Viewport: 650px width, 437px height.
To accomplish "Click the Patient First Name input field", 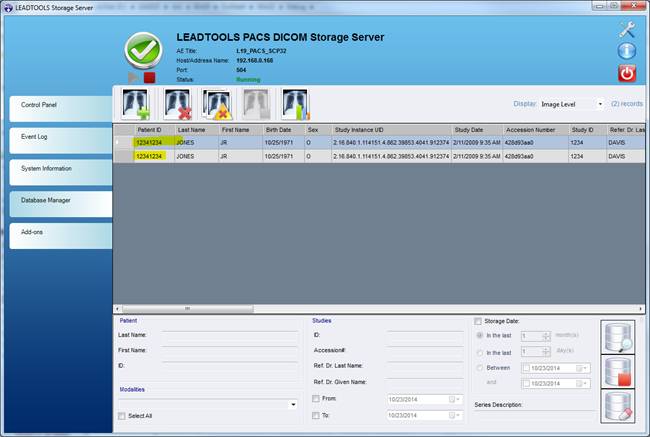I will (x=230, y=350).
